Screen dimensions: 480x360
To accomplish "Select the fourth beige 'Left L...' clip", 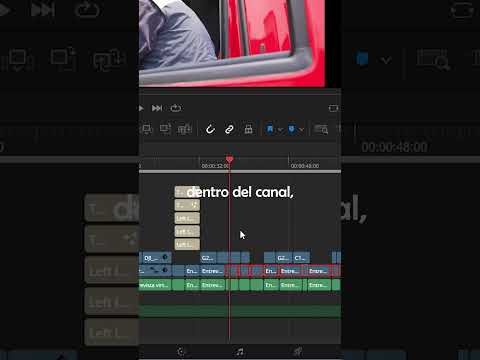I will [x=187, y=231].
